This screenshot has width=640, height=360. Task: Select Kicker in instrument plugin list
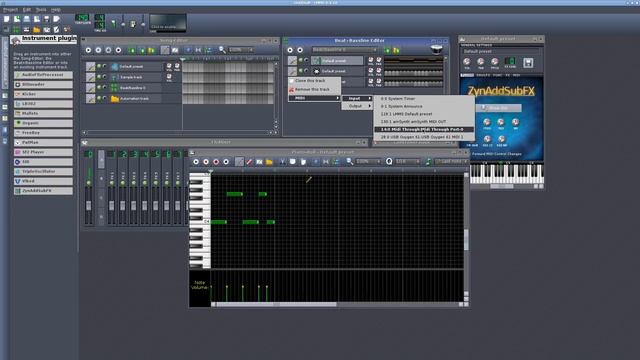coord(43,94)
